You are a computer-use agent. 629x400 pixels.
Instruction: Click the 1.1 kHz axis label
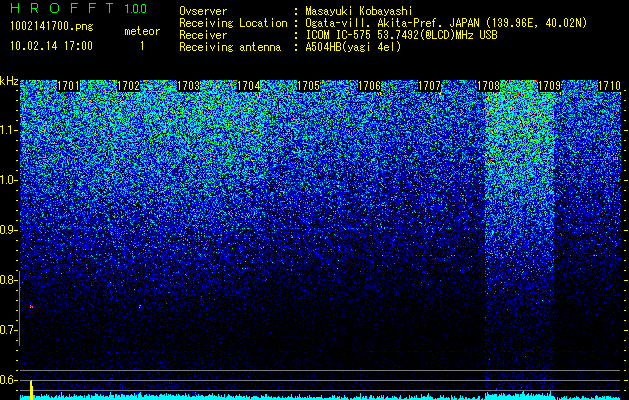[x=9, y=131]
